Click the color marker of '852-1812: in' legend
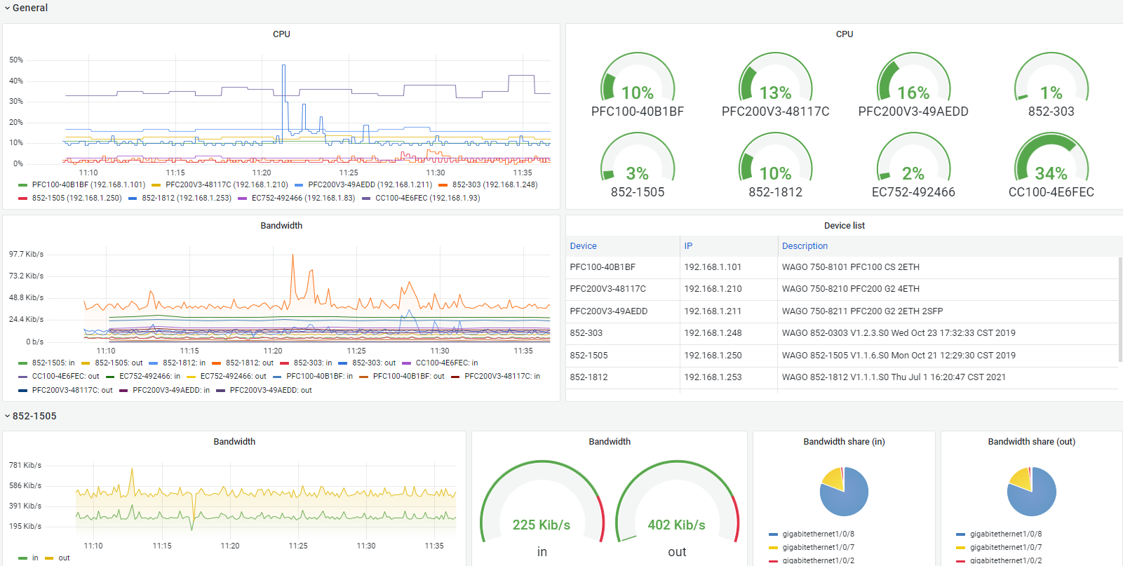This screenshot has width=1123, height=566. pyautogui.click(x=153, y=364)
